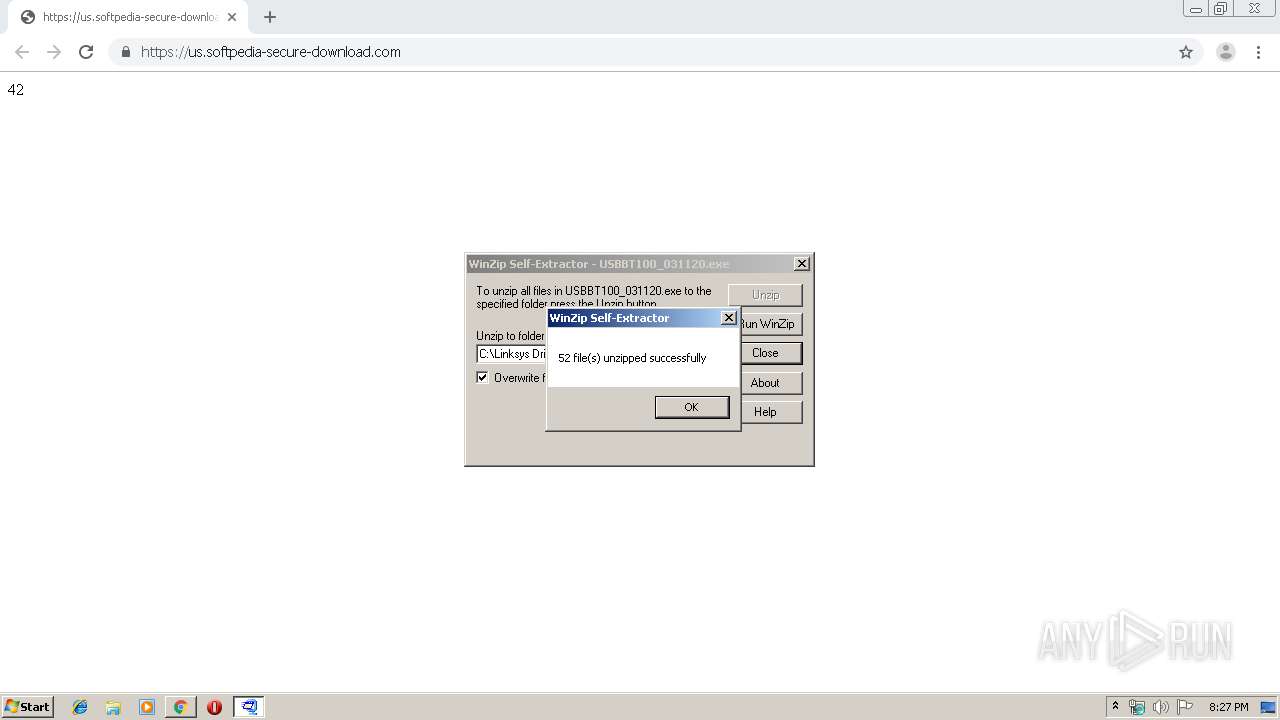The image size is (1280, 720).
Task: Select the softpedia-secure-download tab
Action: (128, 17)
